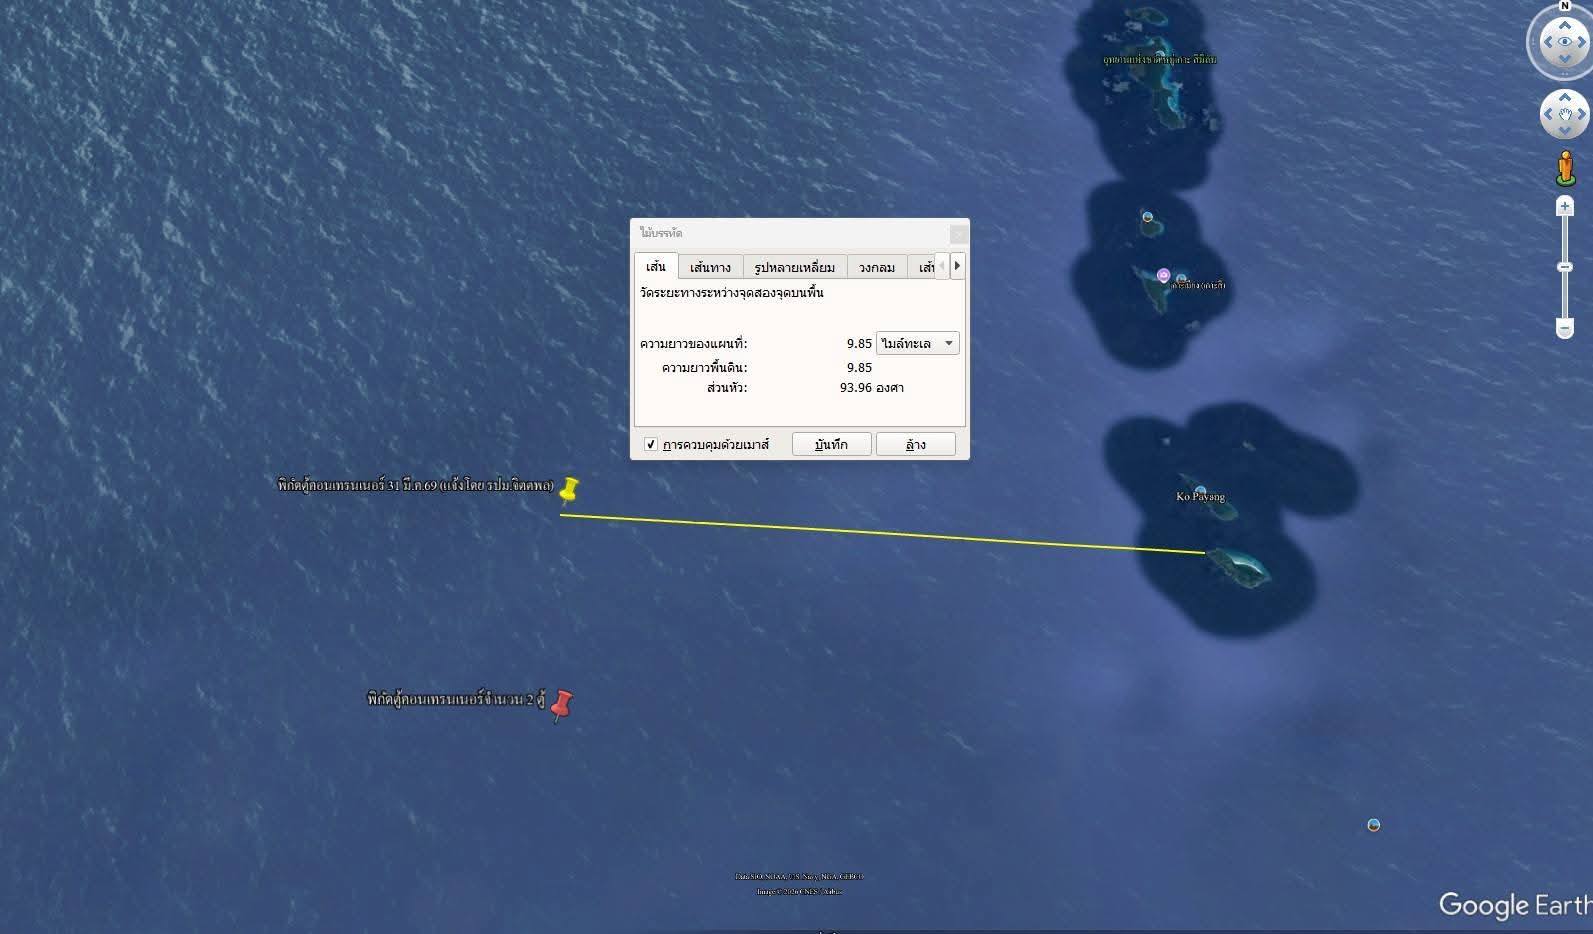This screenshot has height=934, width=1593.
Task: Click the zoom slider handle
Action: coord(1565,267)
